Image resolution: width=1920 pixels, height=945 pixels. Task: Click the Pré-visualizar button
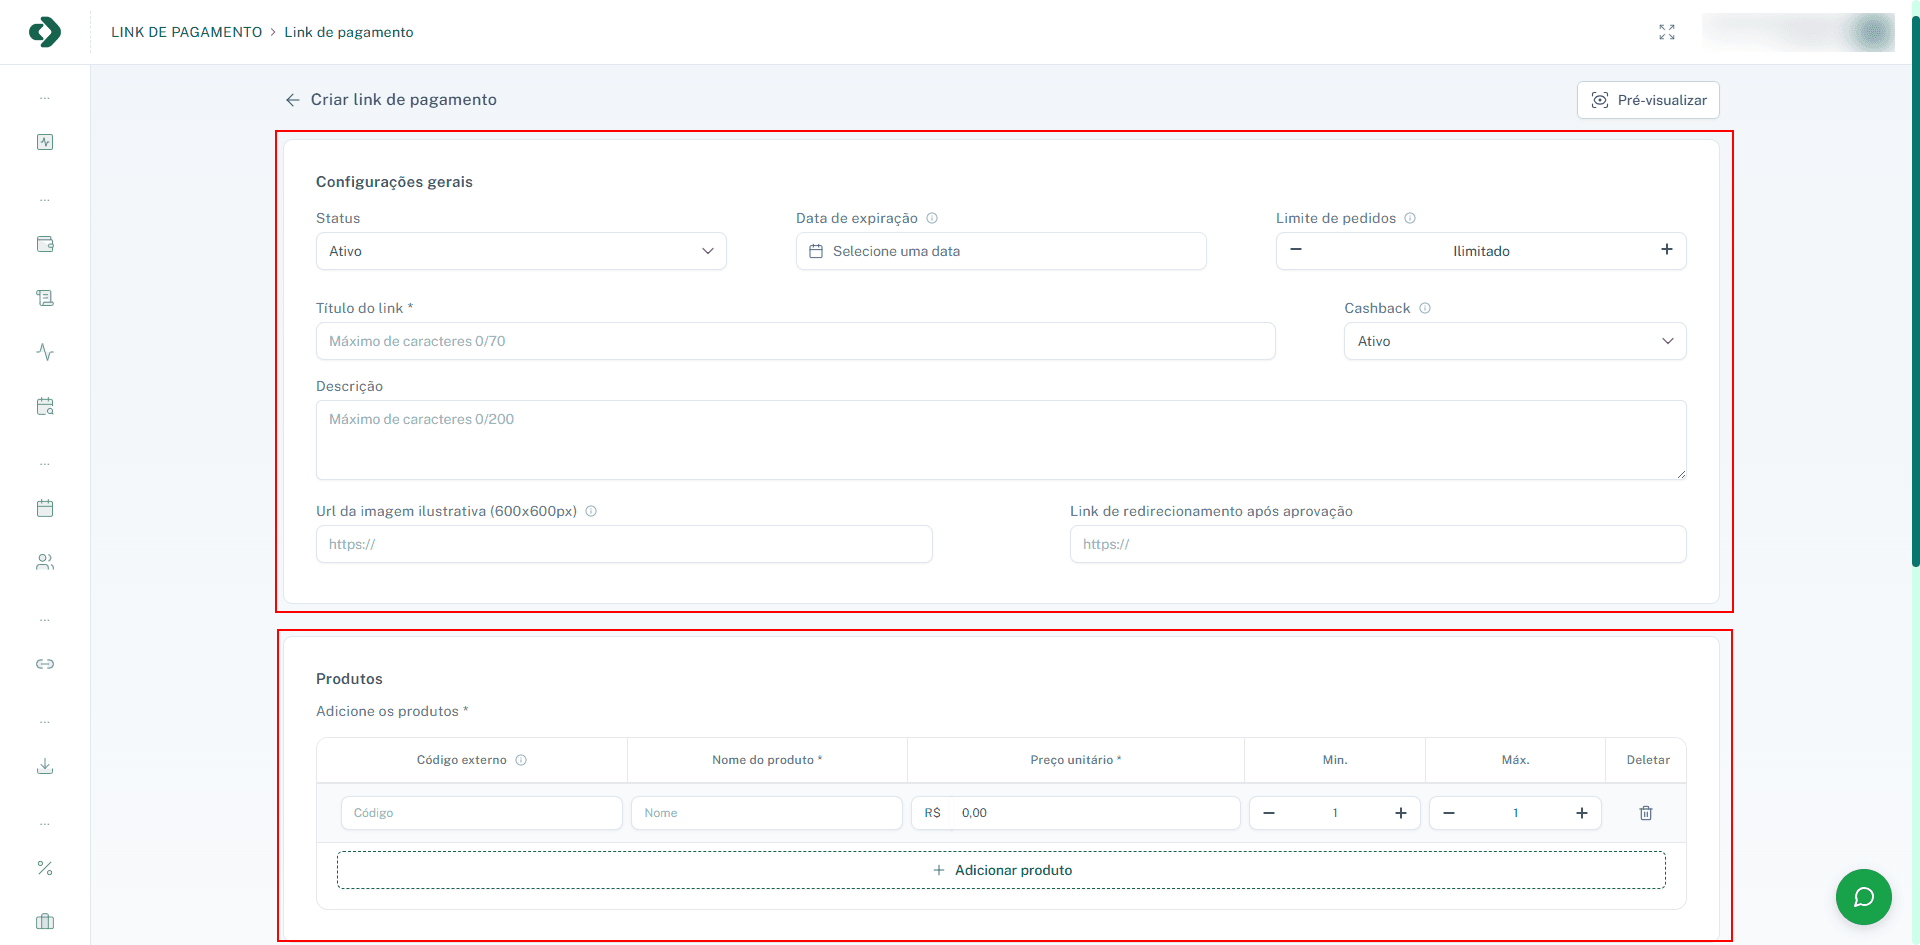[x=1647, y=99]
